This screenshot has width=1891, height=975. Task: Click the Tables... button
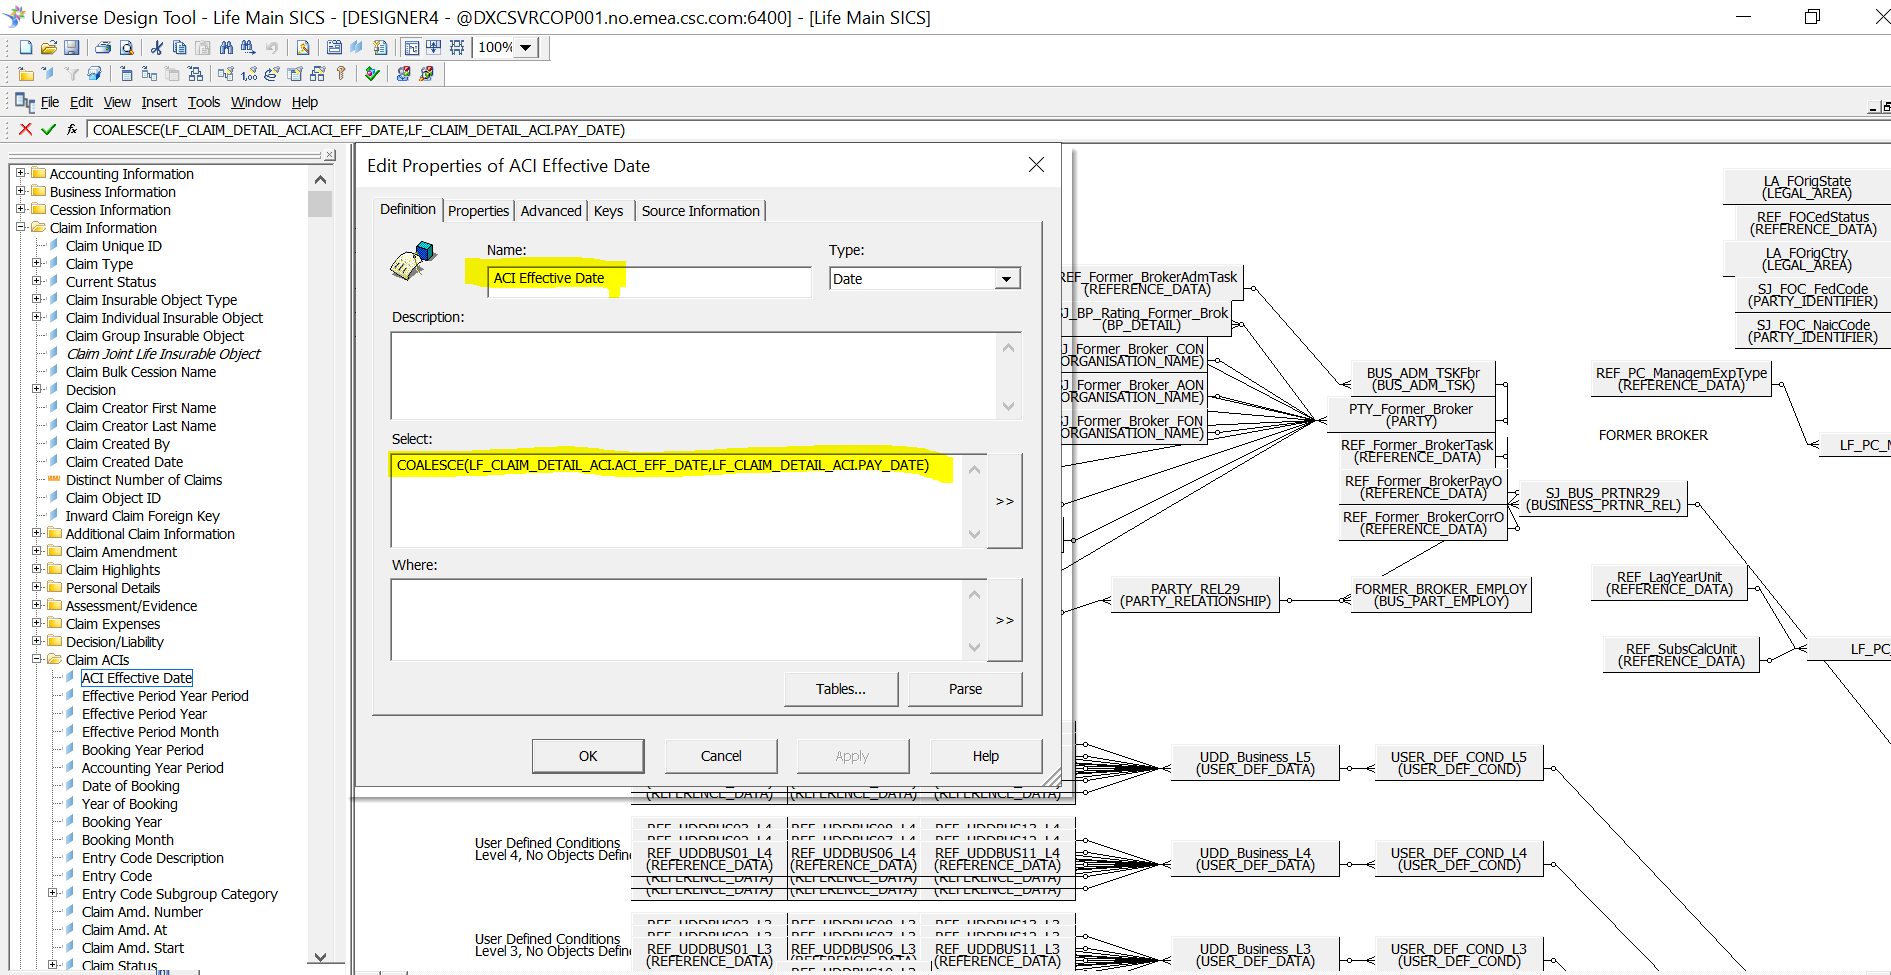[840, 689]
